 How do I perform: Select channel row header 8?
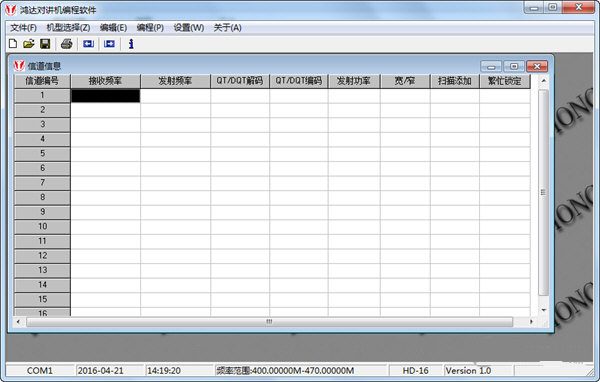pyautogui.click(x=42, y=198)
